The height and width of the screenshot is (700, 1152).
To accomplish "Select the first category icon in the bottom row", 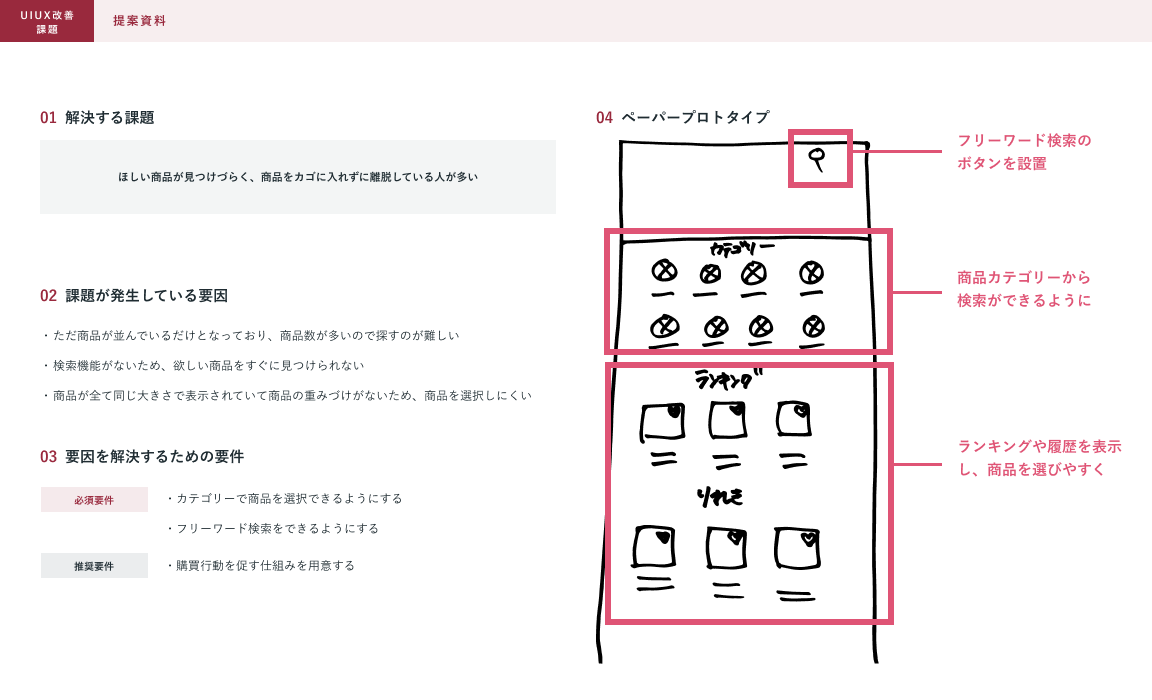I will 664,325.
